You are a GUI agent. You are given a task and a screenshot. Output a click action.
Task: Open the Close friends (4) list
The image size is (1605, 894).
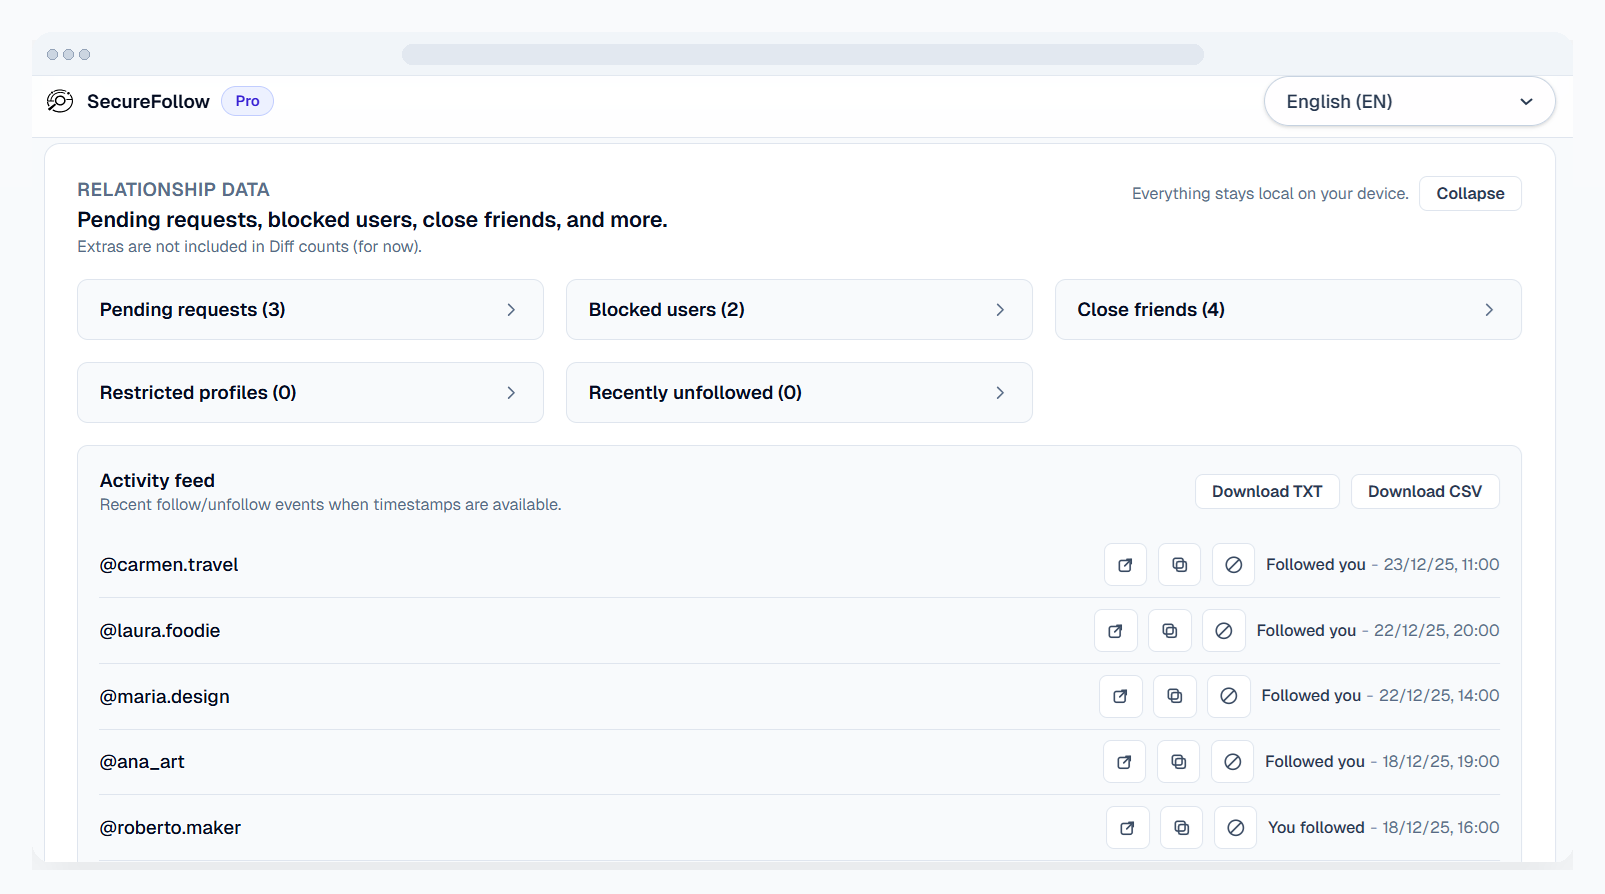pos(1287,310)
